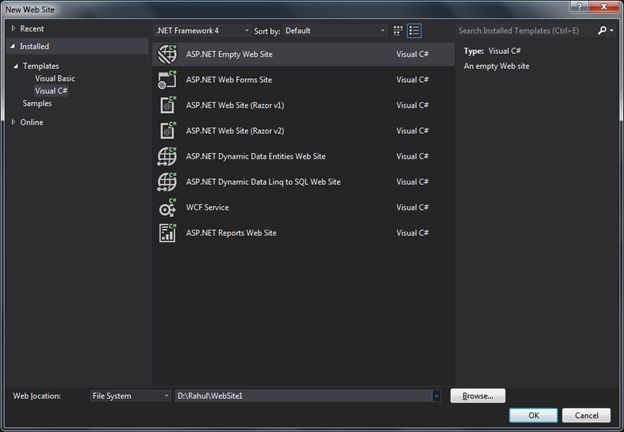Viewport: 624px width, 432px height.
Task: Open the .NET Framework 4 dropdown
Action: click(202, 31)
